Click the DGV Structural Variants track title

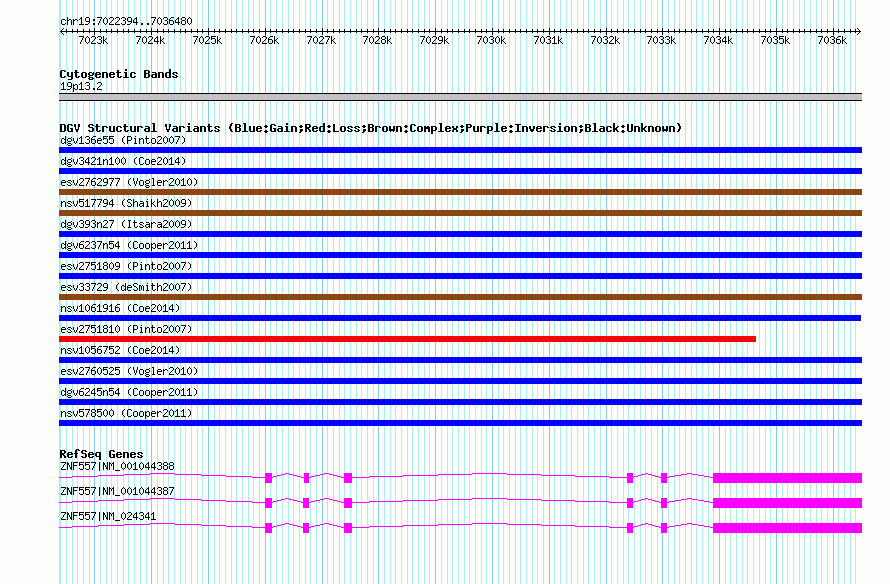370,128
